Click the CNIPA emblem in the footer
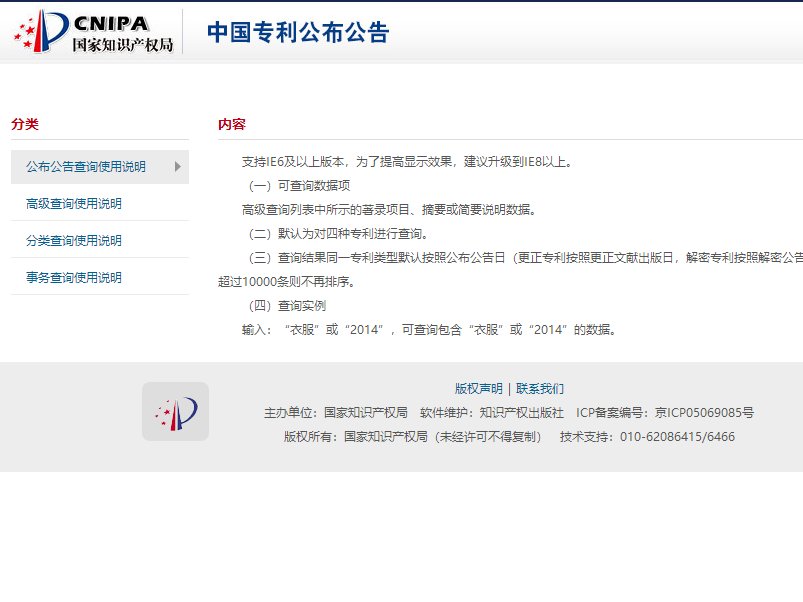 pyautogui.click(x=175, y=411)
